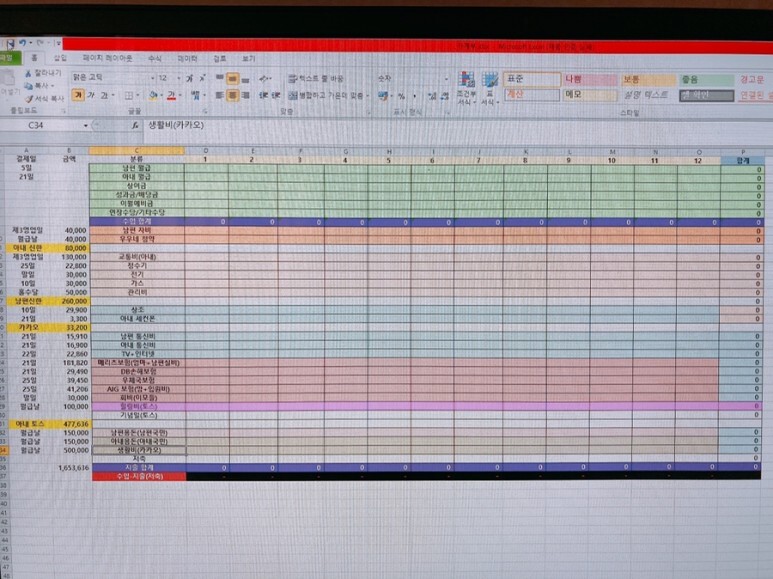773x579 pixels.
Task: Click formula bar showing 생활비(카카오)
Action: point(458,126)
